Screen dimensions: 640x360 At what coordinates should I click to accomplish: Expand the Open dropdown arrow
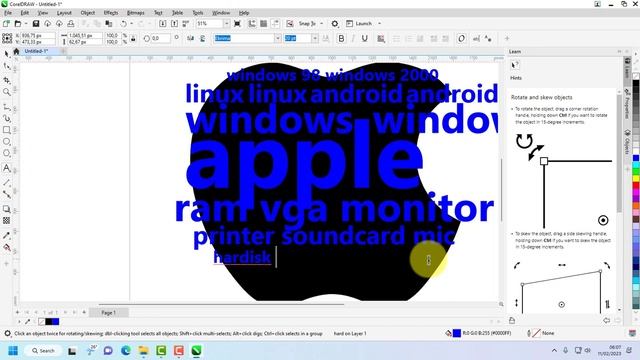click(x=26, y=24)
